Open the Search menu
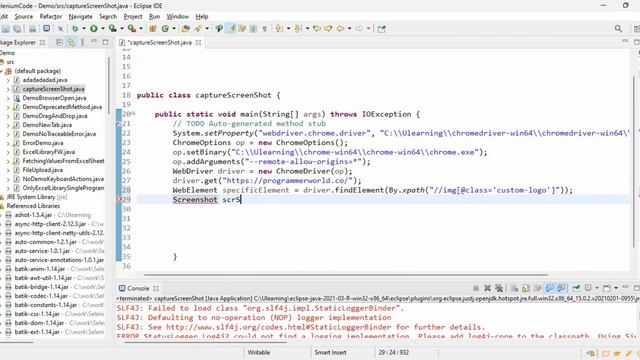 click(108, 17)
